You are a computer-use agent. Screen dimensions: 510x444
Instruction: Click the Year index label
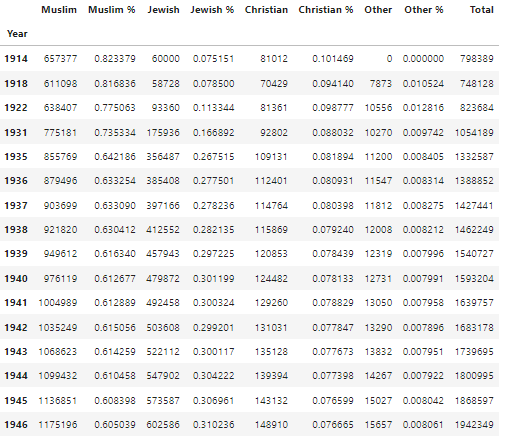(x=17, y=34)
